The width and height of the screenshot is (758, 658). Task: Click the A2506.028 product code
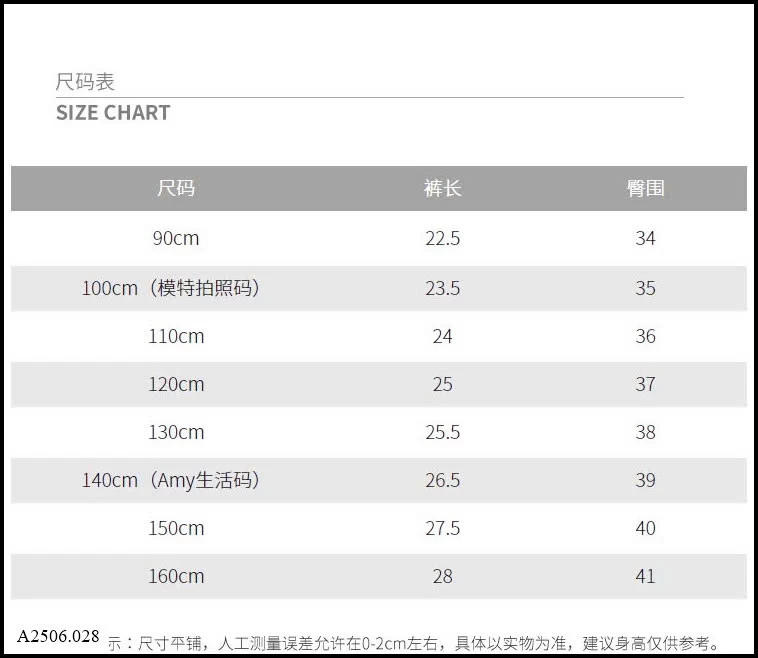pyautogui.click(x=58, y=636)
